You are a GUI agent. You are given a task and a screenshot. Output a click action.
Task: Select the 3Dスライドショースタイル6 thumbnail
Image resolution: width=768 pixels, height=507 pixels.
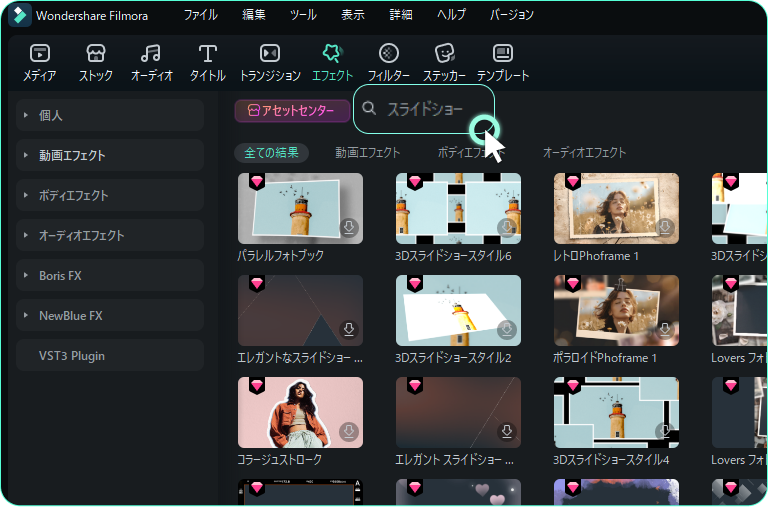pyautogui.click(x=458, y=208)
